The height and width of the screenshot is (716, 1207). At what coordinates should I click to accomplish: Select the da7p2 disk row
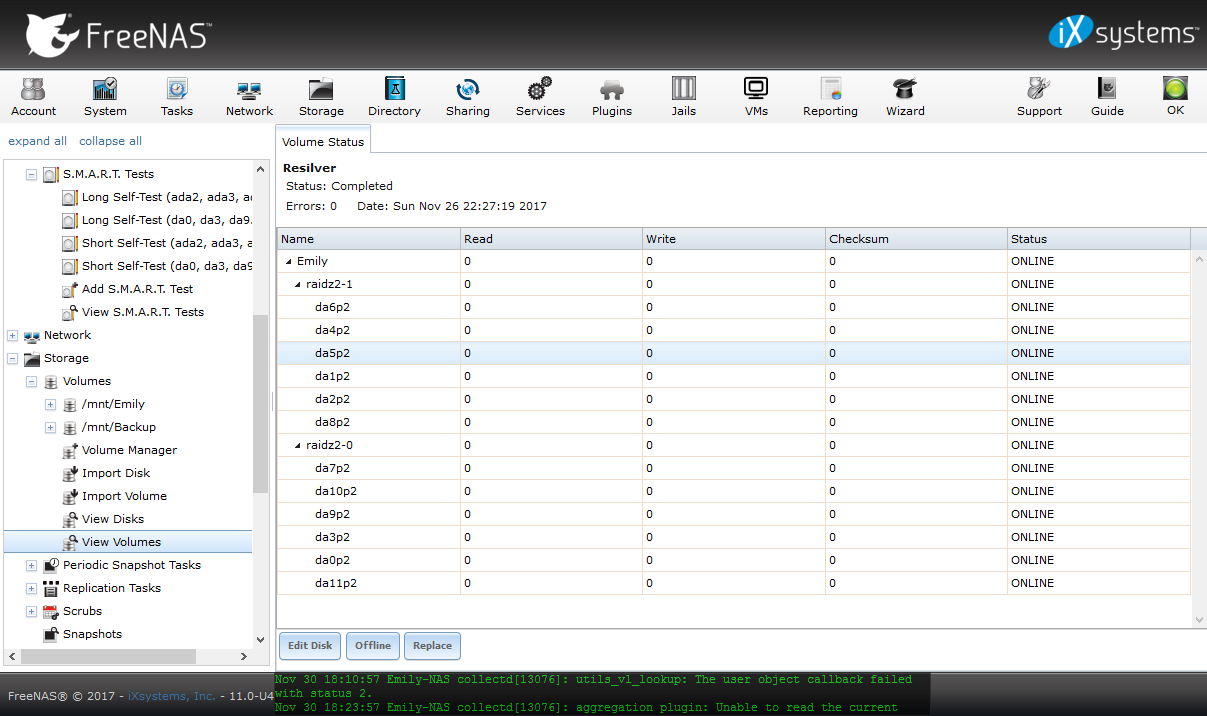[x=332, y=468]
